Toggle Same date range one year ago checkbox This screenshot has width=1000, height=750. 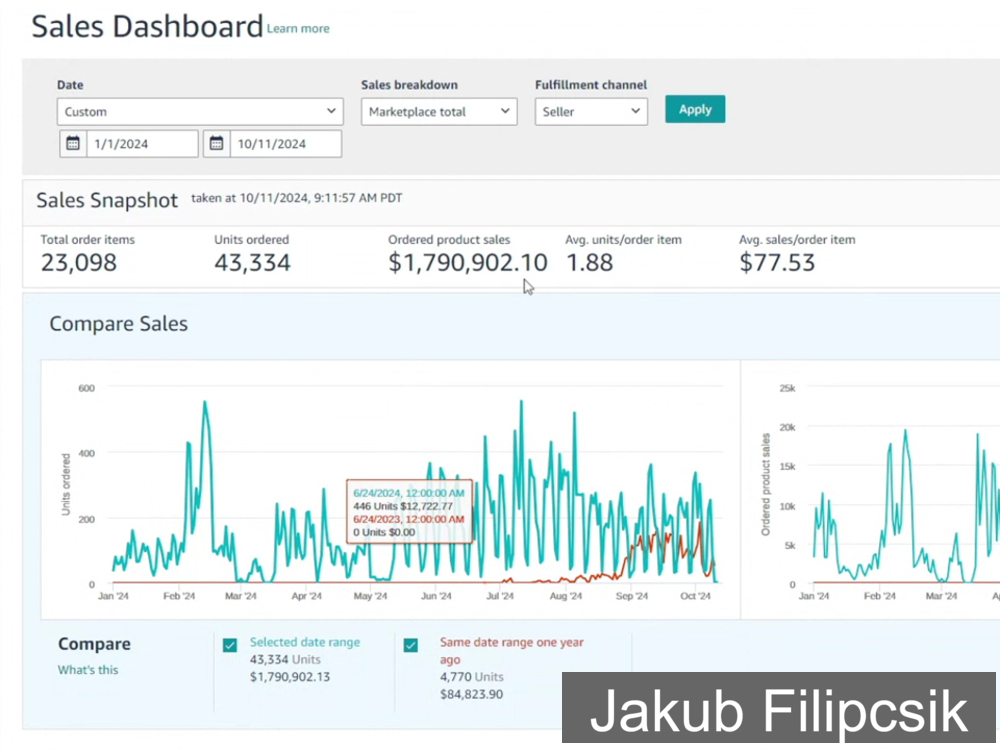click(411, 645)
